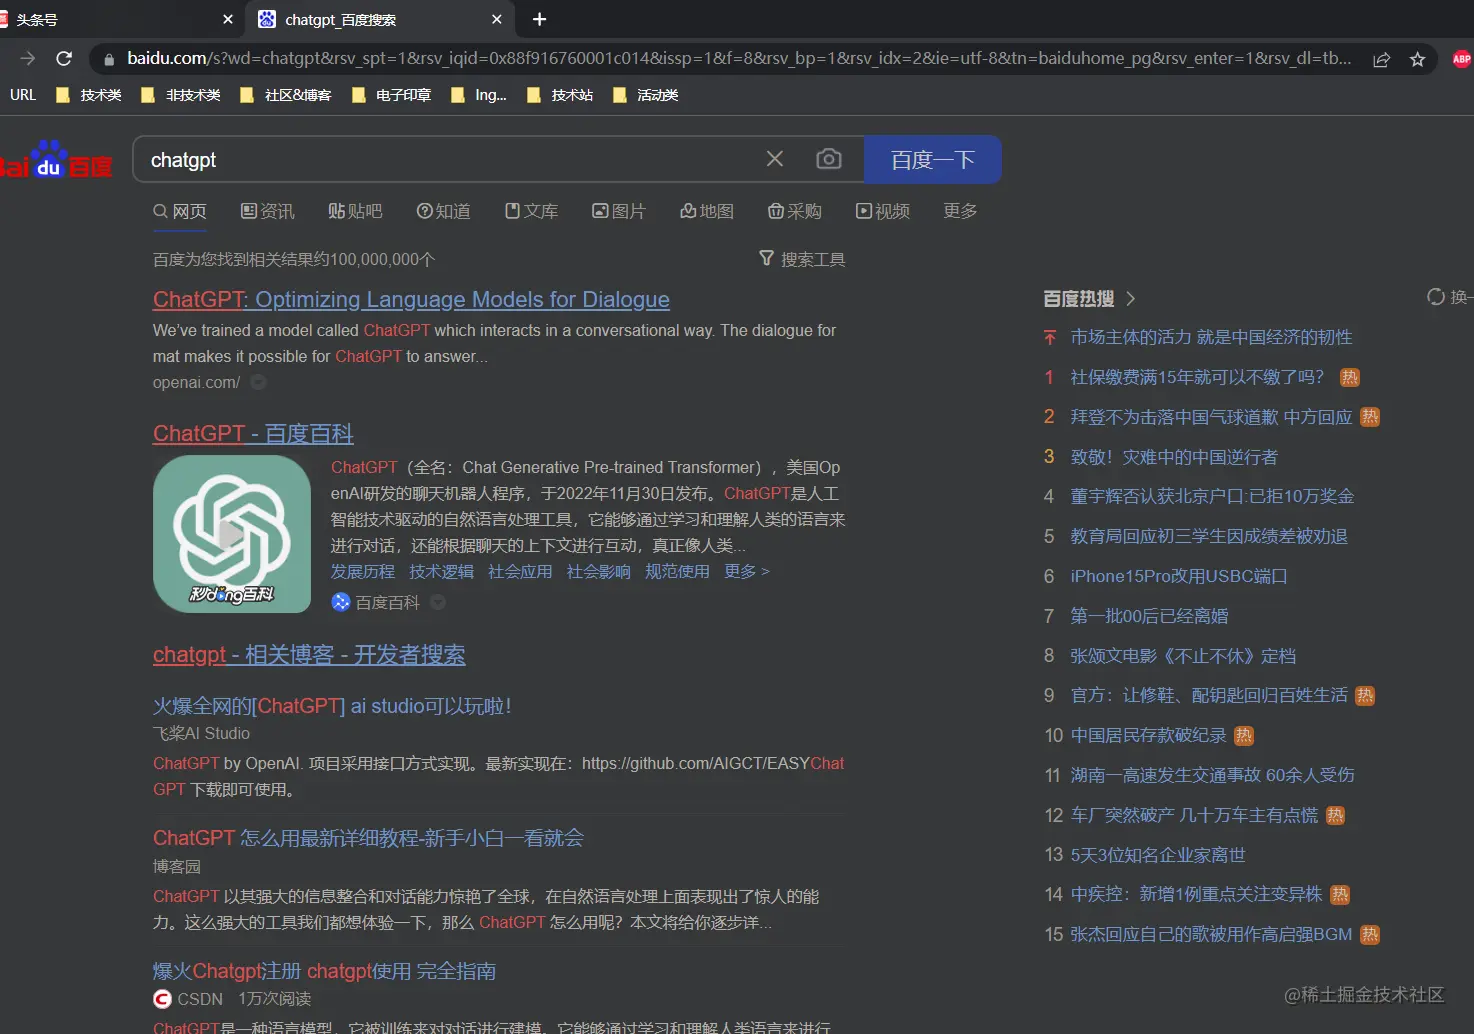Click the URL bookmark item

[x=22, y=95]
